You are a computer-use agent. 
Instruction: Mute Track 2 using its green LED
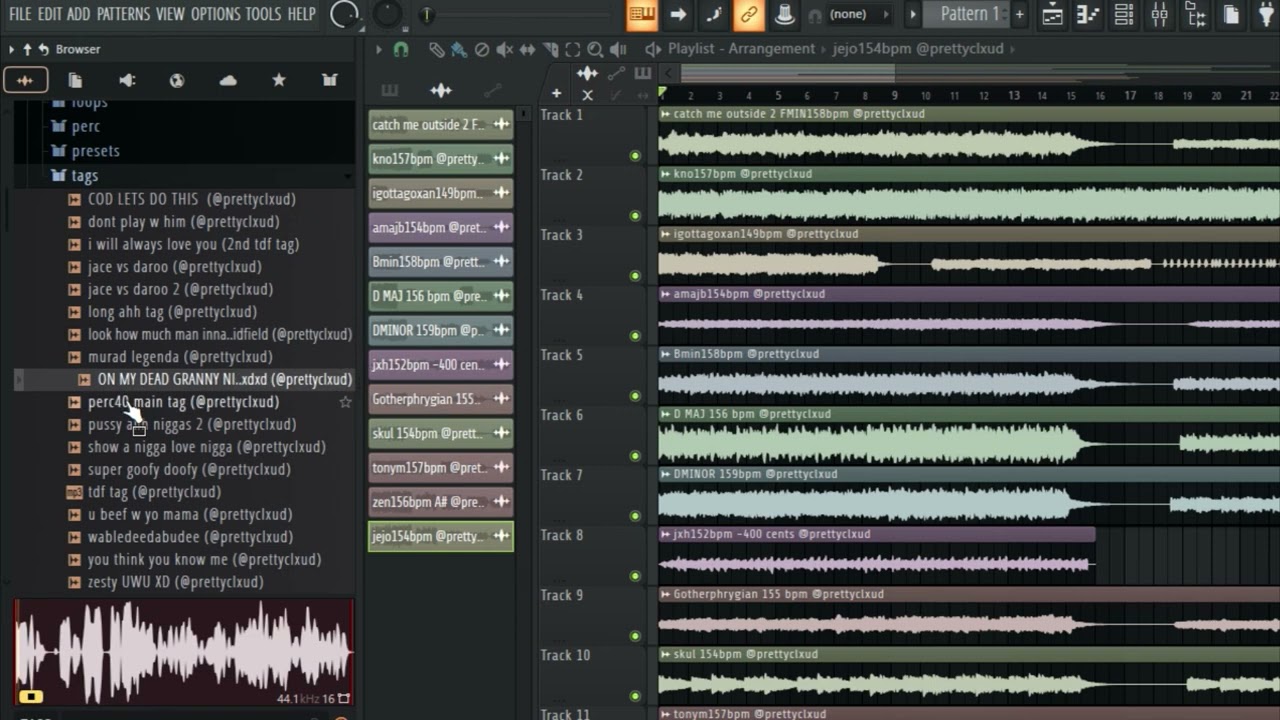(x=635, y=216)
